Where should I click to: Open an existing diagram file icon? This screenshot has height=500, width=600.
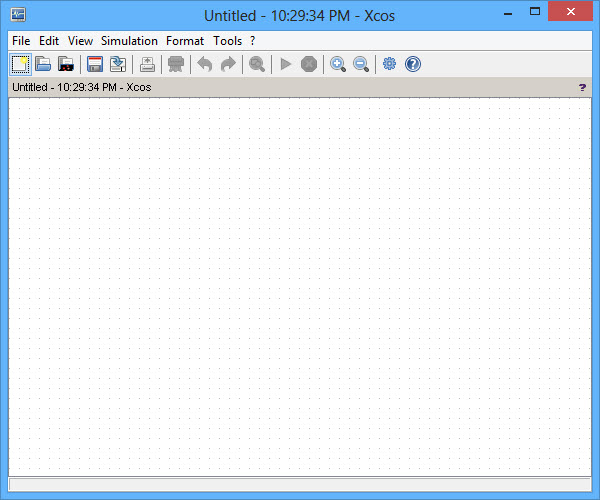tap(43, 64)
